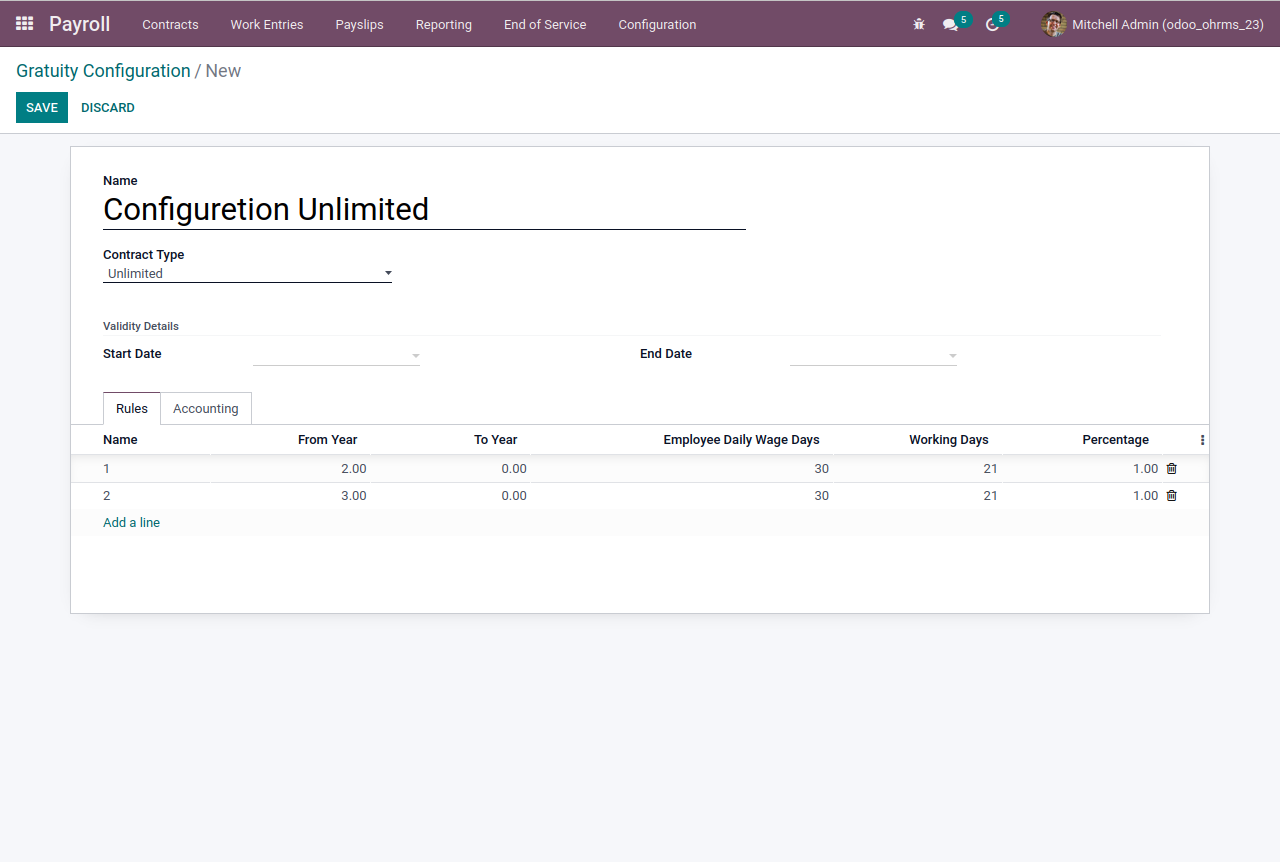Delete rule 1 with trash icon
Viewport: 1280px width, 862px height.
[x=1172, y=468]
